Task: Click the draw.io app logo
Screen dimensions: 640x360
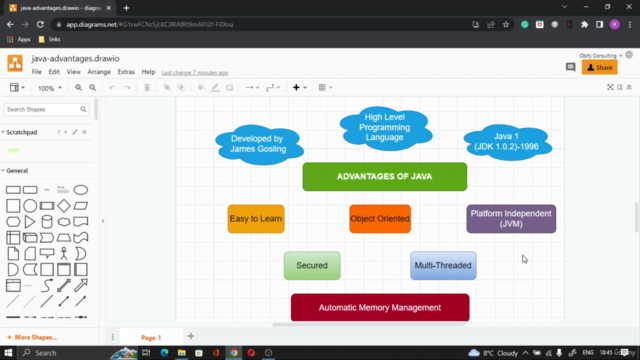Action: click(15, 63)
